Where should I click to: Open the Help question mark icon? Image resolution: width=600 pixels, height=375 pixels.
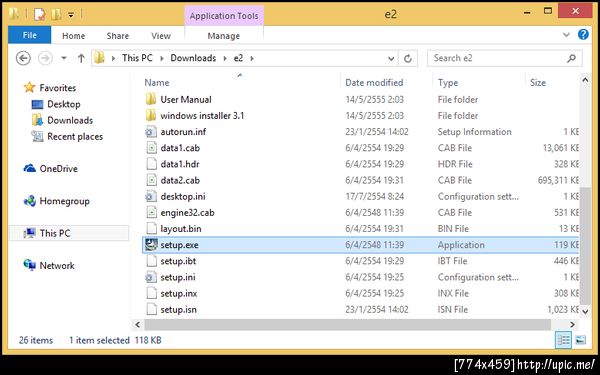point(583,34)
